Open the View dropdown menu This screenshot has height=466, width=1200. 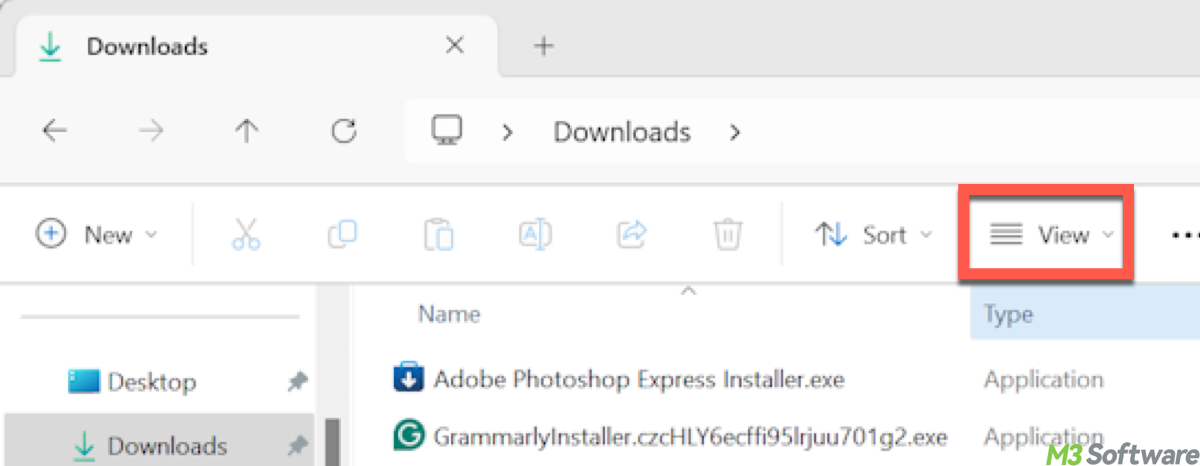pyautogui.click(x=1050, y=235)
